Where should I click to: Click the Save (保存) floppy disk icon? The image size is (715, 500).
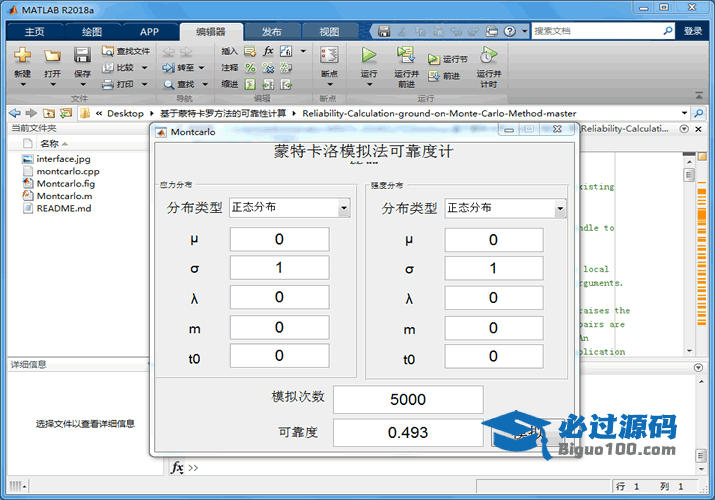(82, 55)
